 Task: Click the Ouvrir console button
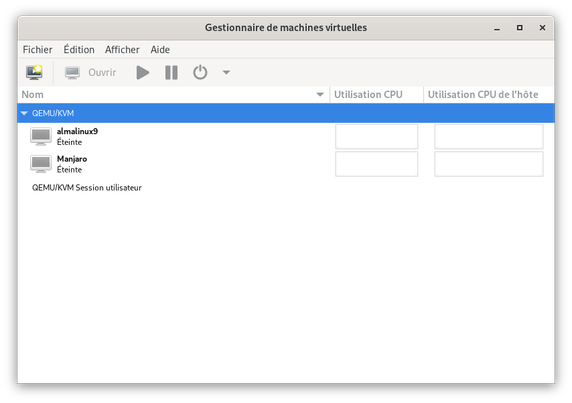(90, 72)
